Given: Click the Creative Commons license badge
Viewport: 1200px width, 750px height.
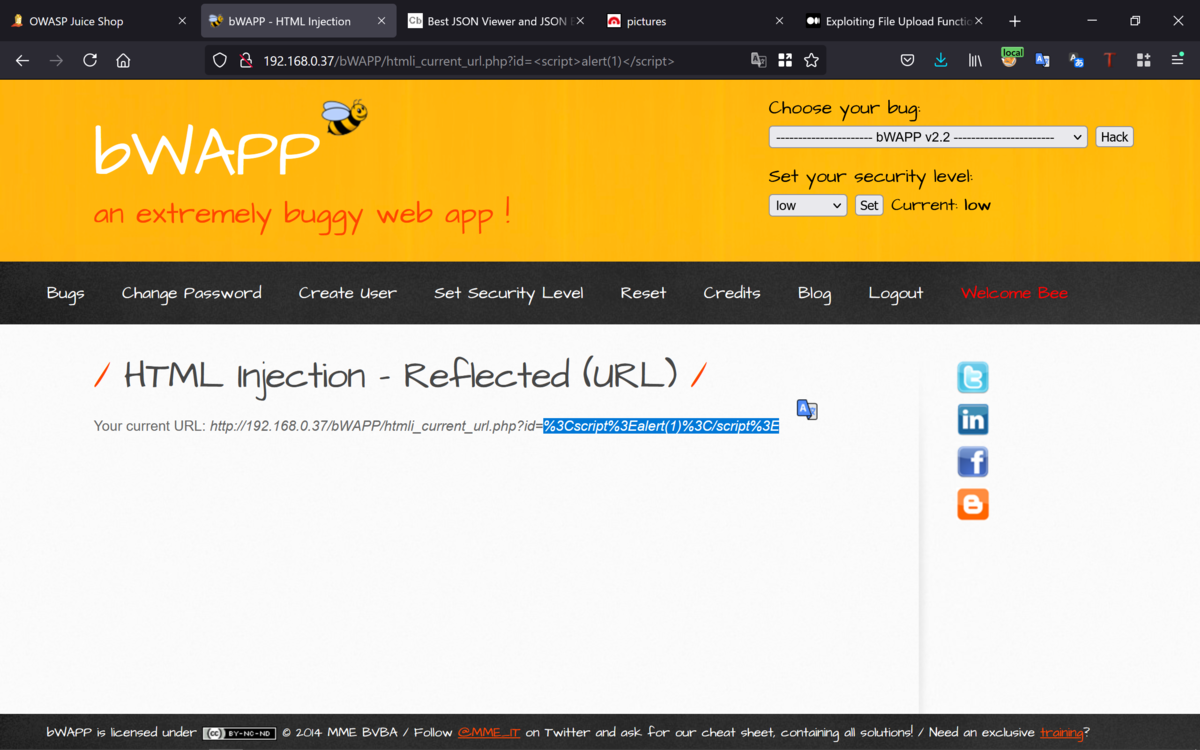Looking at the screenshot, I should coord(239,733).
